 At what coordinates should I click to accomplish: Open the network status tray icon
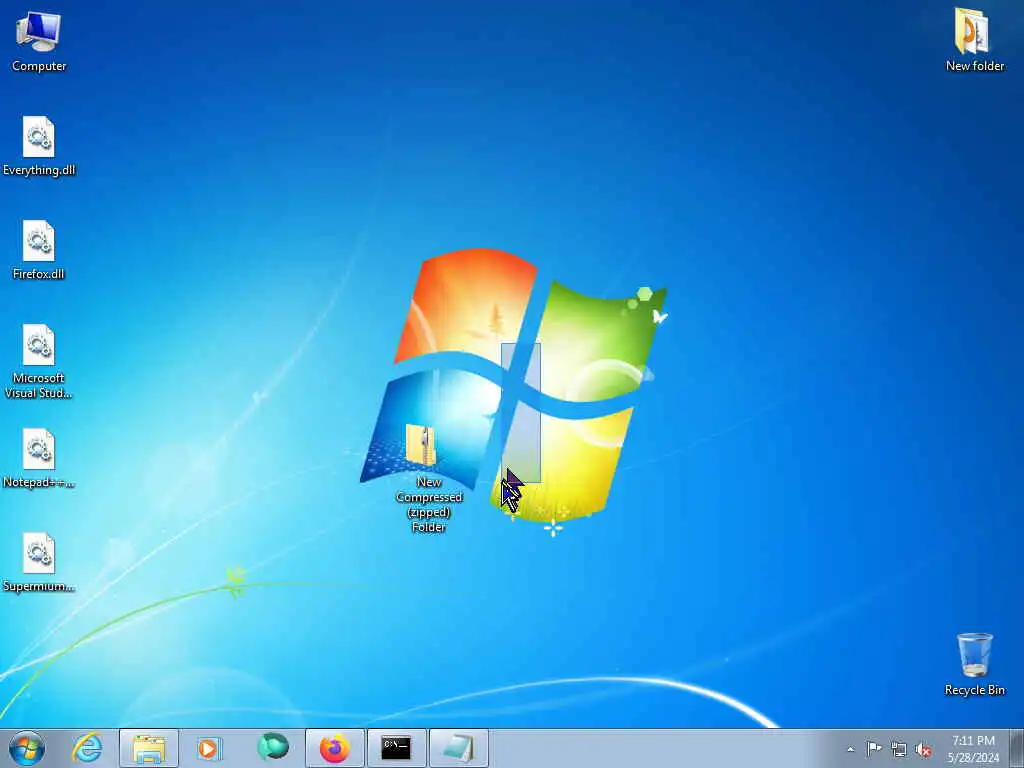click(x=899, y=749)
